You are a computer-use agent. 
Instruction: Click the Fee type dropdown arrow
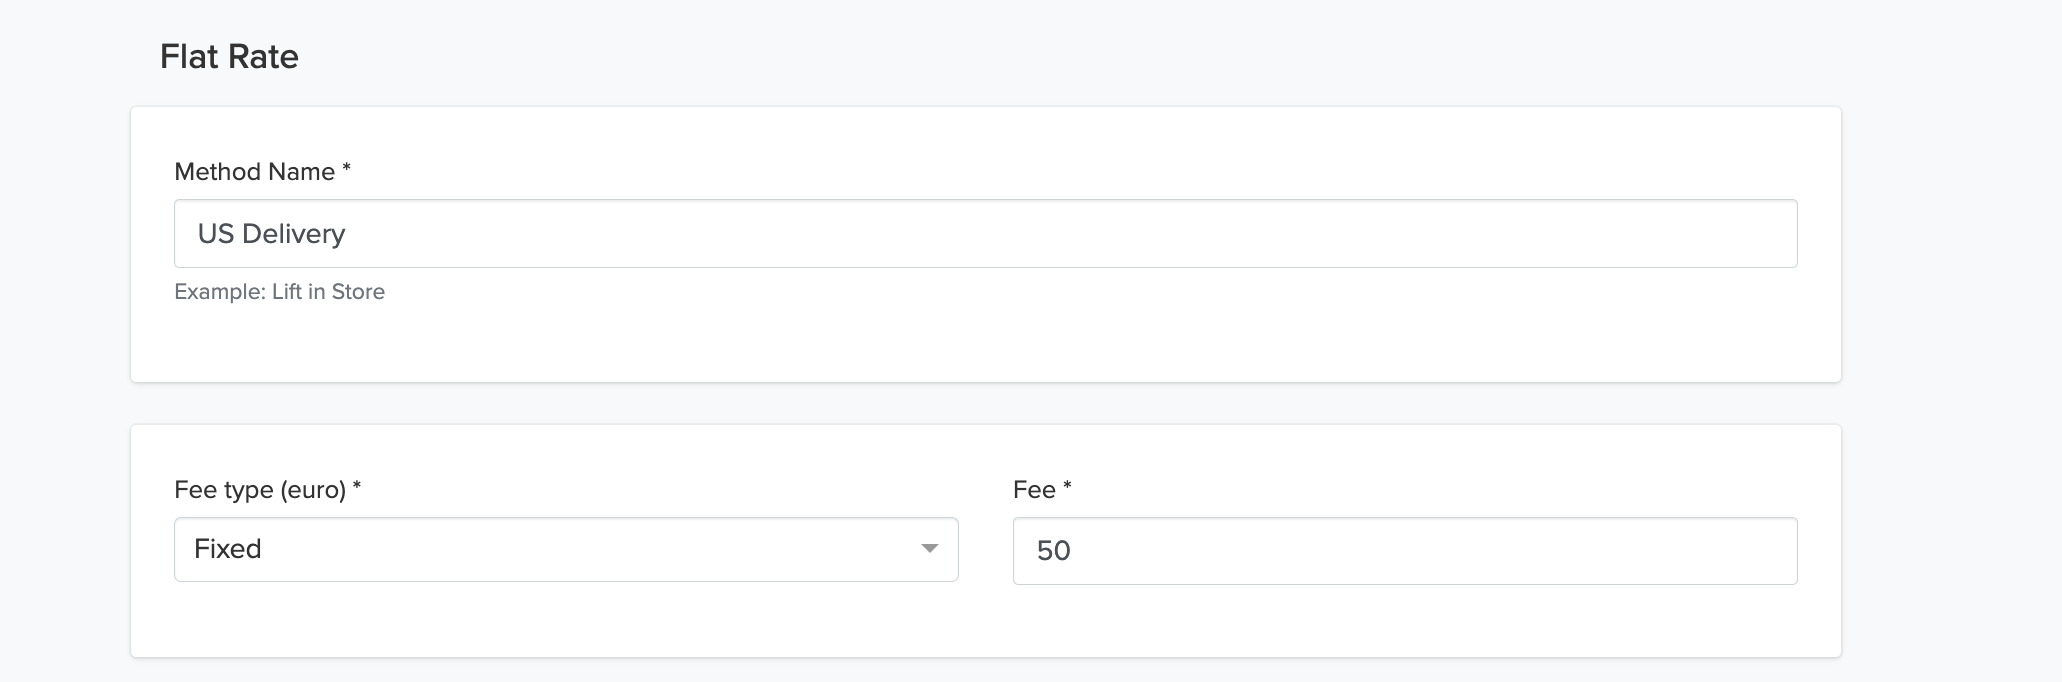[929, 549]
